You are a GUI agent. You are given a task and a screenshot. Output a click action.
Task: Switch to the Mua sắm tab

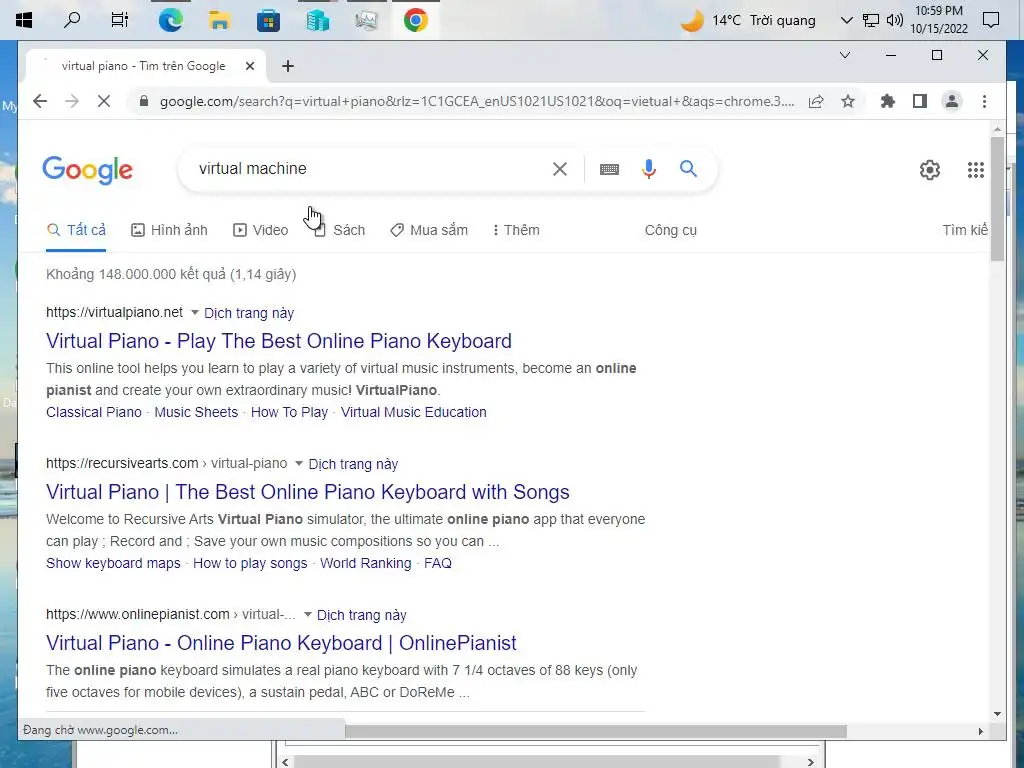429,230
